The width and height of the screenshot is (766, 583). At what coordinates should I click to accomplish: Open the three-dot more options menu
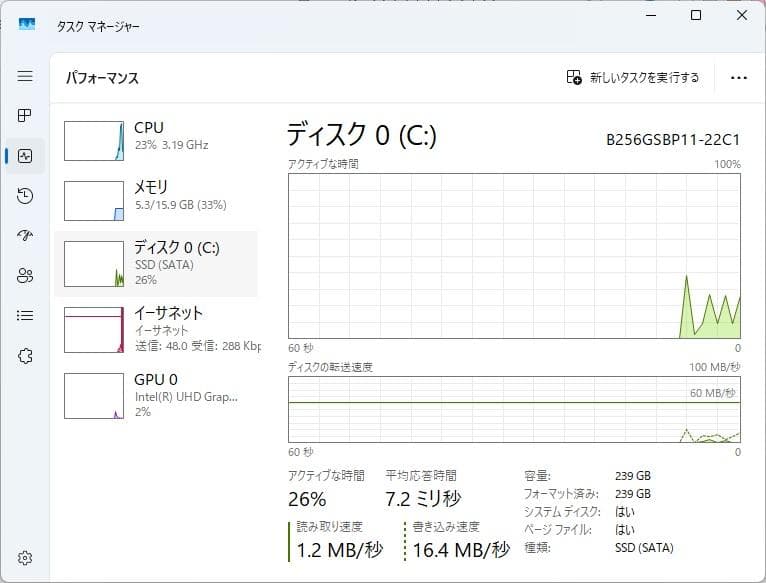tap(739, 78)
